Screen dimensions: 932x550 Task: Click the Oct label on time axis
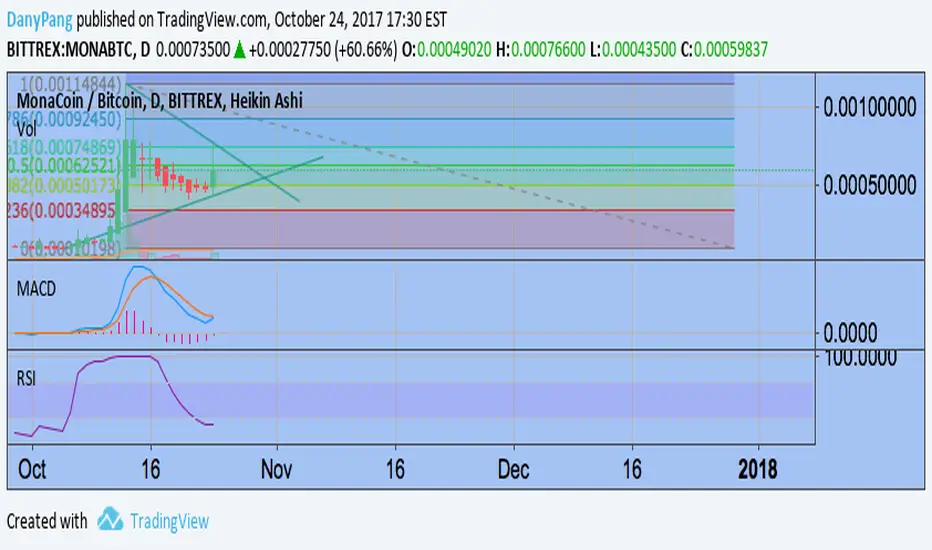32,470
